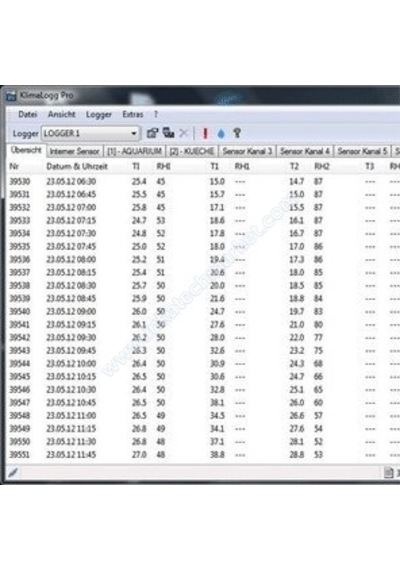Image resolution: width=400 pixels, height=570 pixels.
Task: Select row number 39530
Action: click(20, 181)
